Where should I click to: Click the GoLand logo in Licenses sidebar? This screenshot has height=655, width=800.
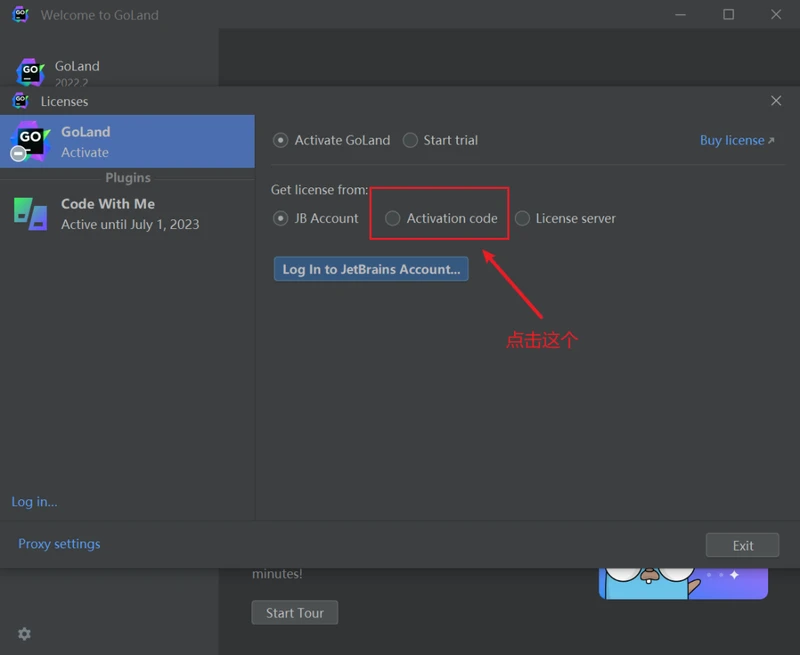click(29, 141)
